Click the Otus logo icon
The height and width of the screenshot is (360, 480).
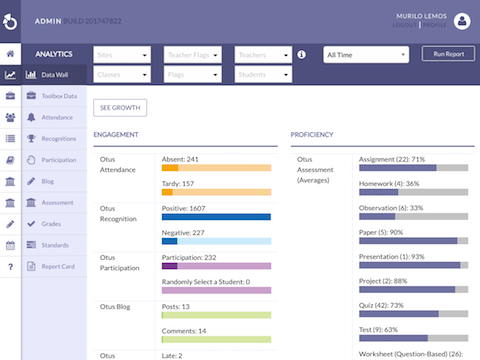click(x=10, y=22)
